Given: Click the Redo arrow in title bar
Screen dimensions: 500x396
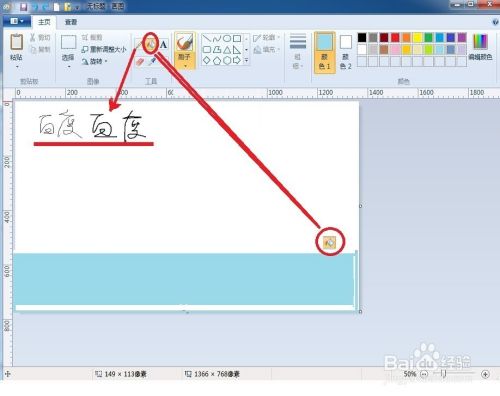Looking at the screenshot, I should click(x=46, y=6).
